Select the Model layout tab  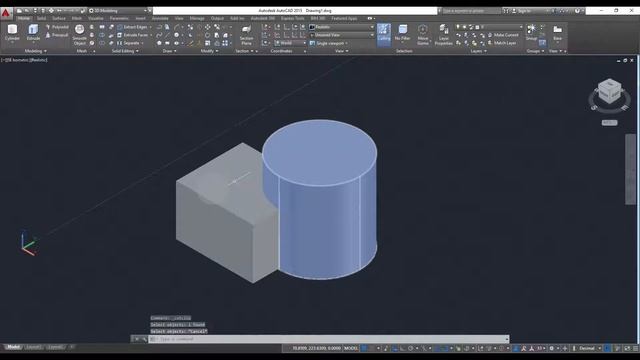click(13, 347)
